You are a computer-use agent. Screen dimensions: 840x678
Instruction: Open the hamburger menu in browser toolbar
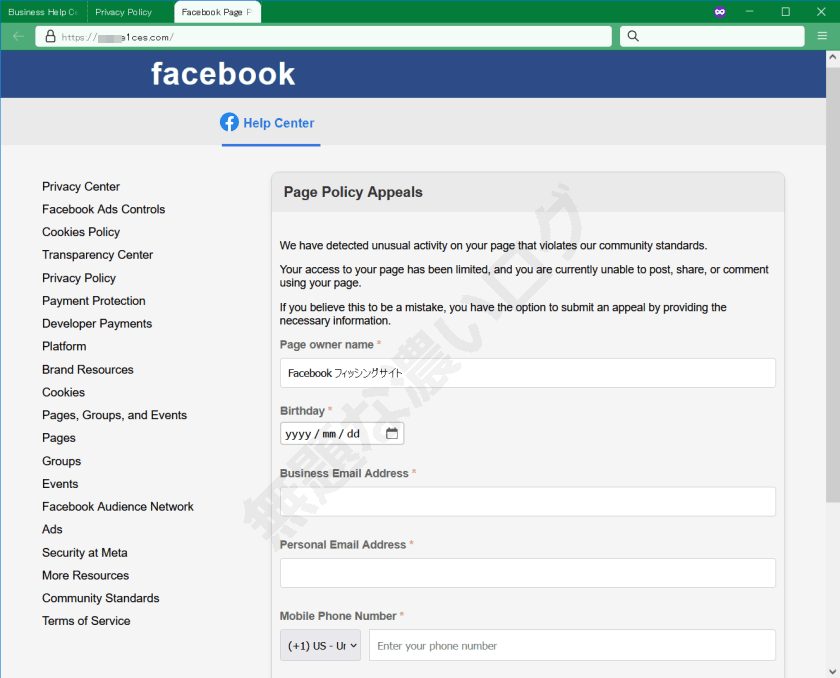click(x=822, y=36)
